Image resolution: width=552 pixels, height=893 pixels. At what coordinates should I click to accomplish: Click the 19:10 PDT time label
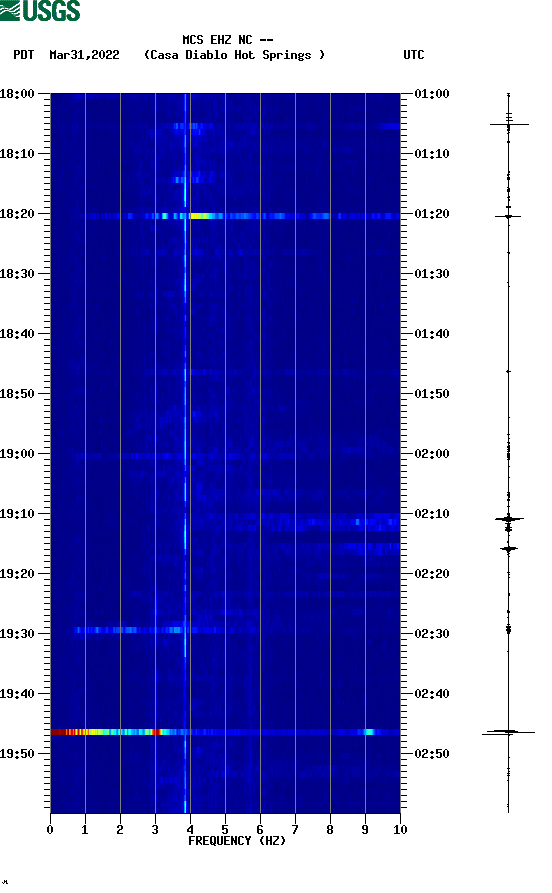(17, 514)
